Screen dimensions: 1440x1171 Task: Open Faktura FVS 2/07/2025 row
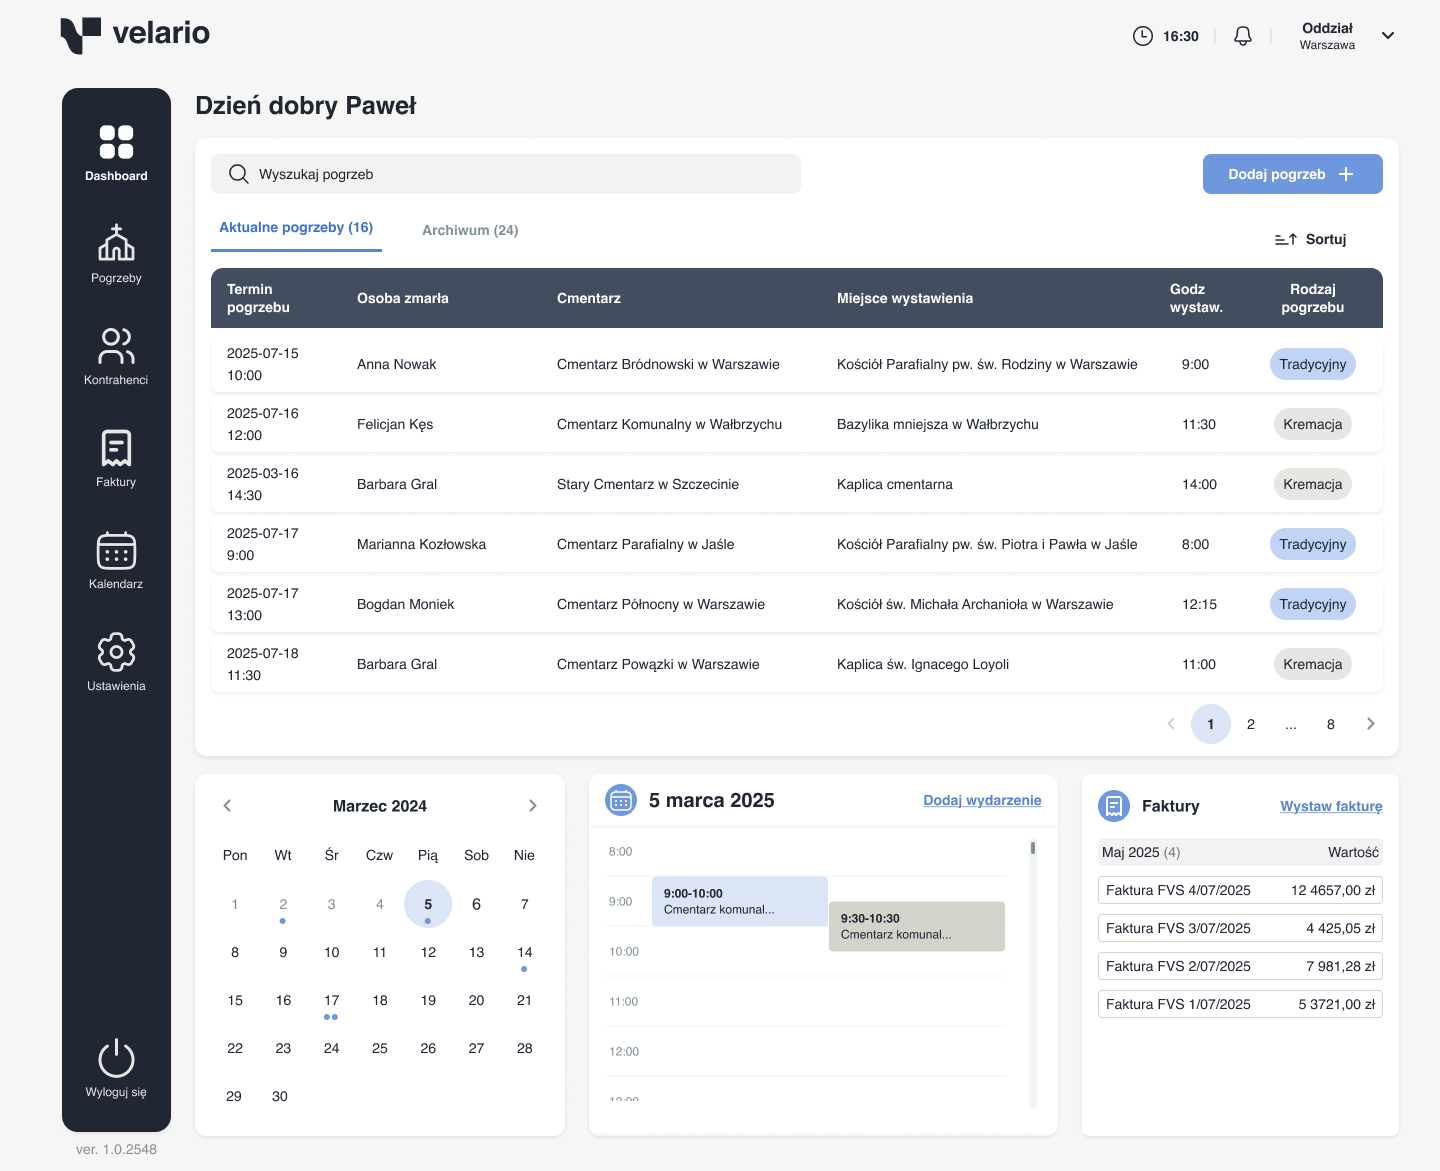click(1240, 966)
